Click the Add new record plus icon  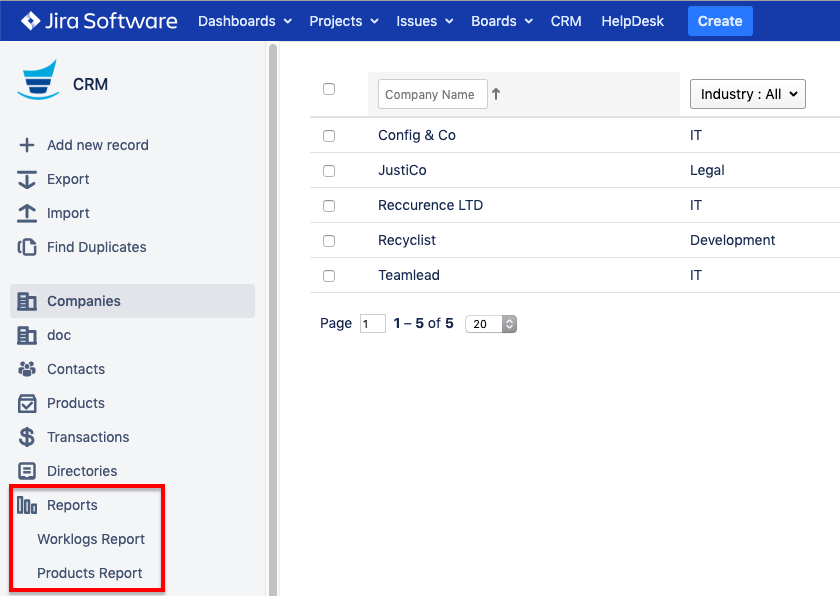click(27, 145)
